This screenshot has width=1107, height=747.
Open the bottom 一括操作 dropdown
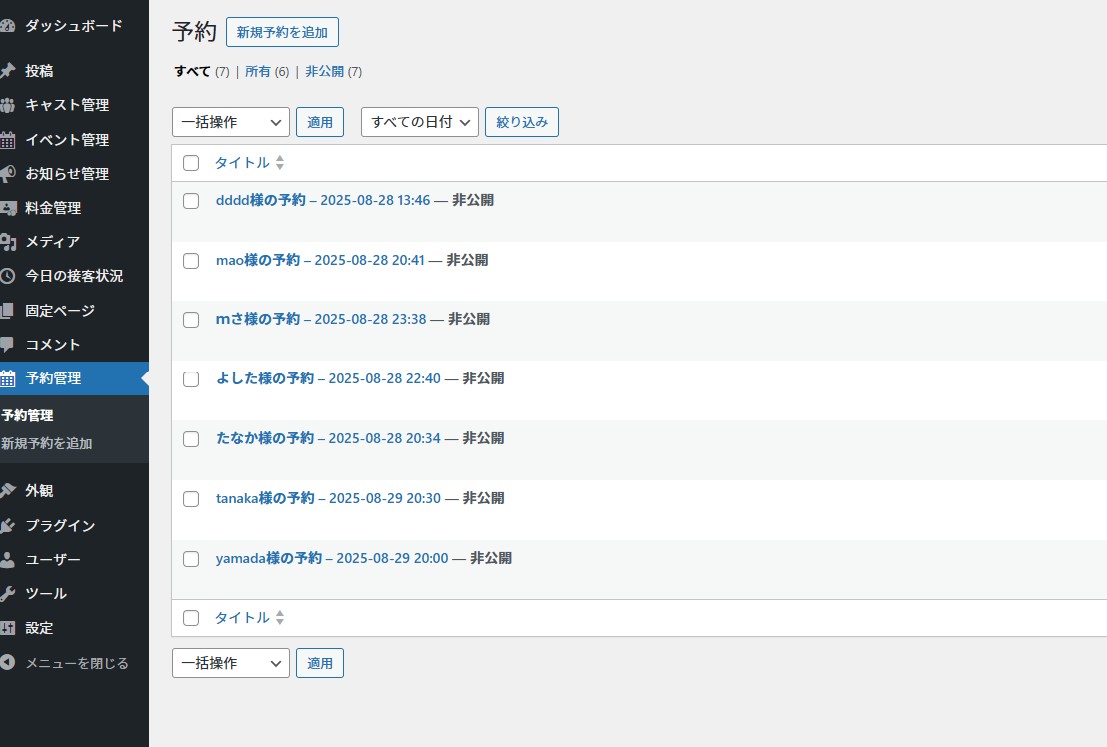pos(230,663)
